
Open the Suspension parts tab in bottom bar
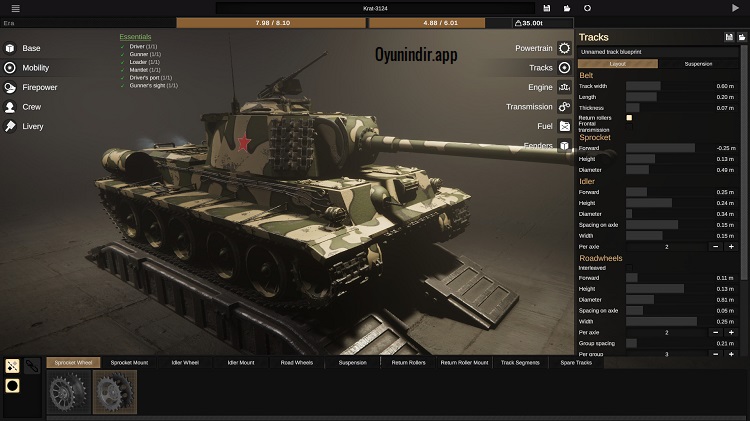tap(353, 363)
